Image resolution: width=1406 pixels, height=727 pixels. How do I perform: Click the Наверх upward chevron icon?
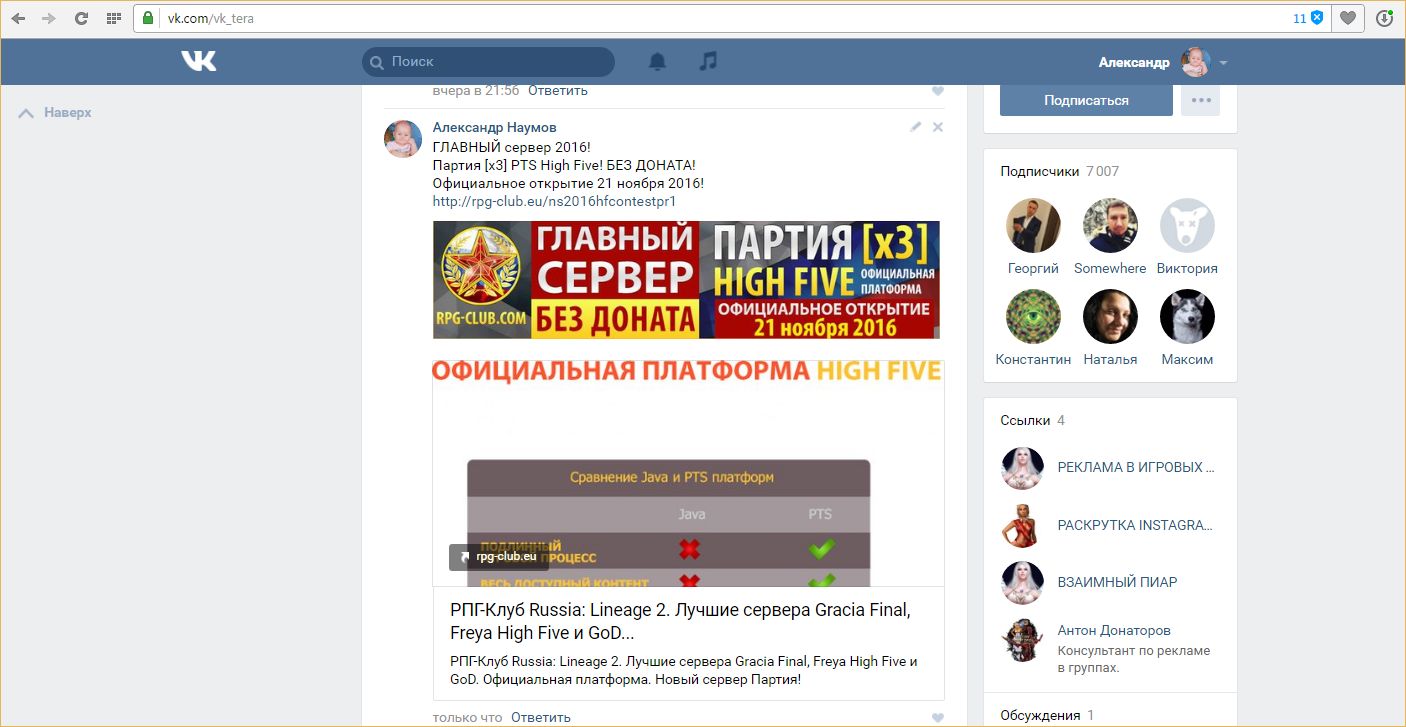[26, 113]
